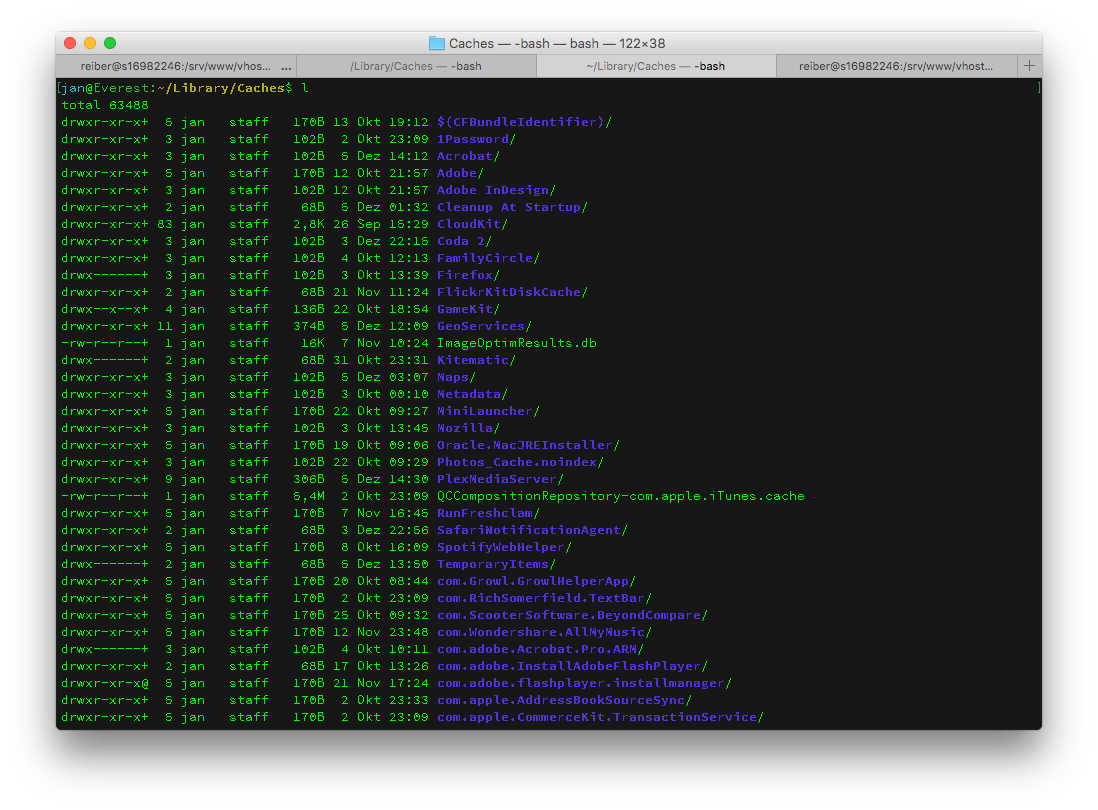Click the 26 Sep 15:29 date of CloudKit
The image size is (1098, 810).
coord(380,224)
